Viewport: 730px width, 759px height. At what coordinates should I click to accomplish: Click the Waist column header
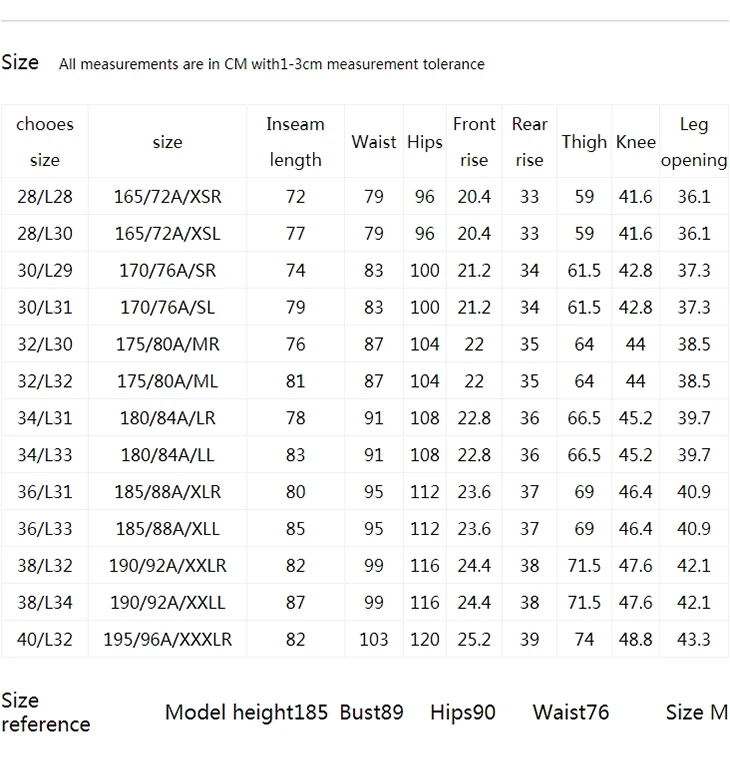(374, 142)
